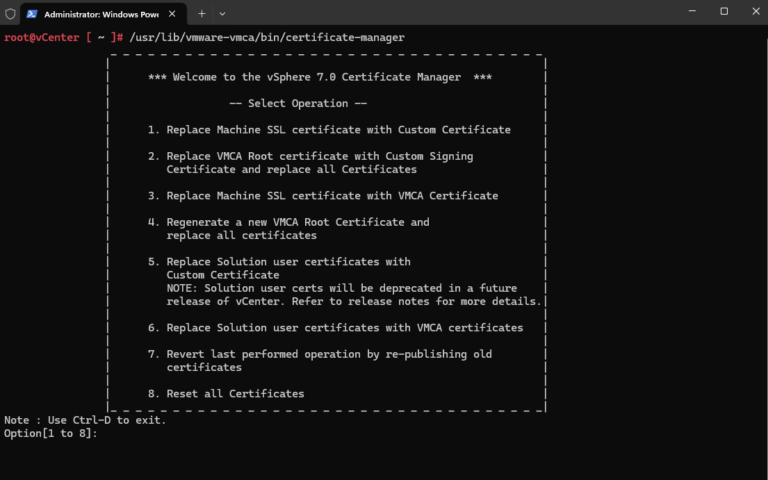Click option 3 Machine SSL with VMCA Certificate
Screen dimensions: 768x480
(322, 196)
